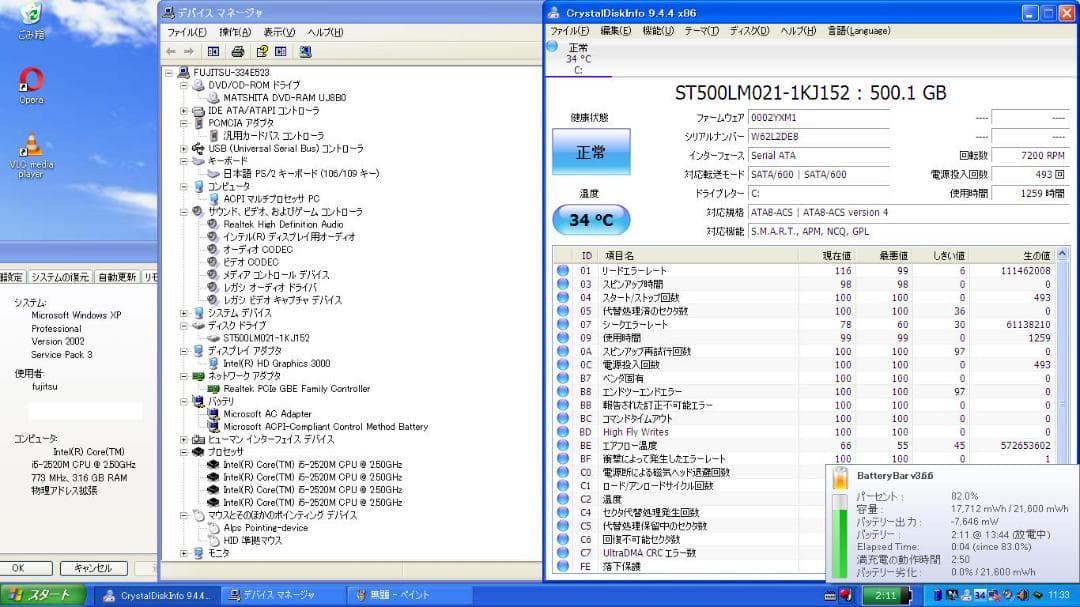The image size is (1080, 607).
Task: Click Scan for hardware changes in Device Manager
Action: (x=306, y=52)
